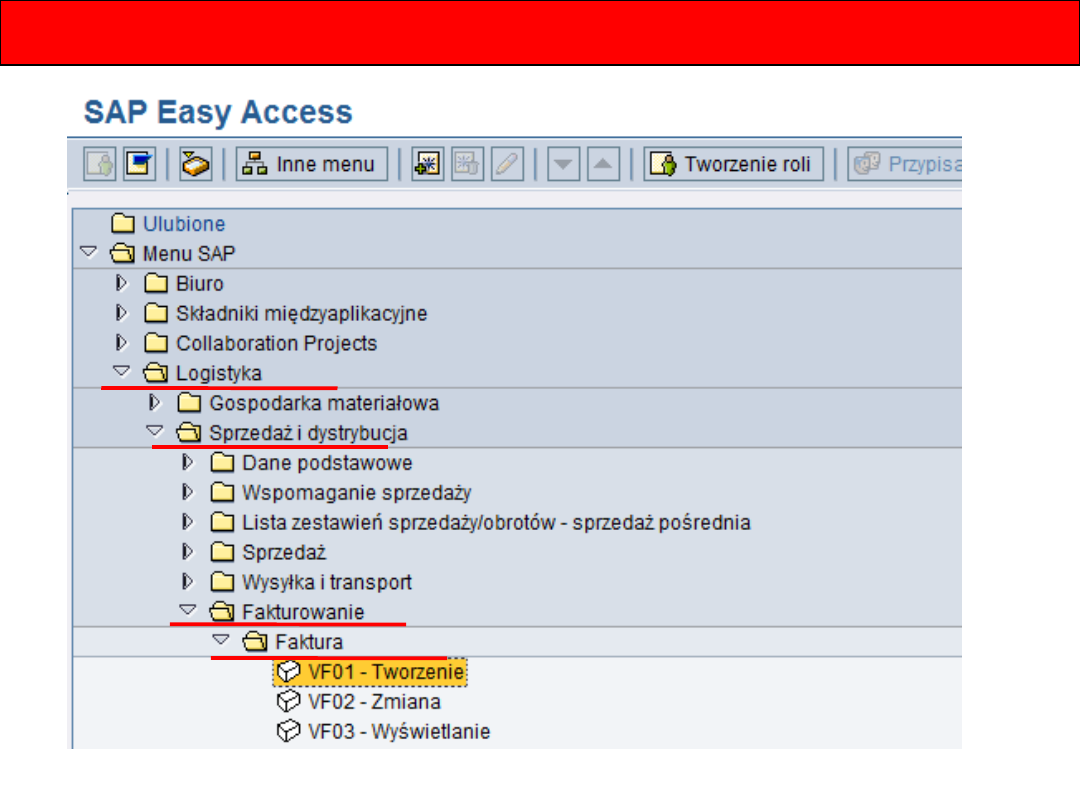
Task: Select the Ulubione favorites folder
Action: tap(184, 224)
